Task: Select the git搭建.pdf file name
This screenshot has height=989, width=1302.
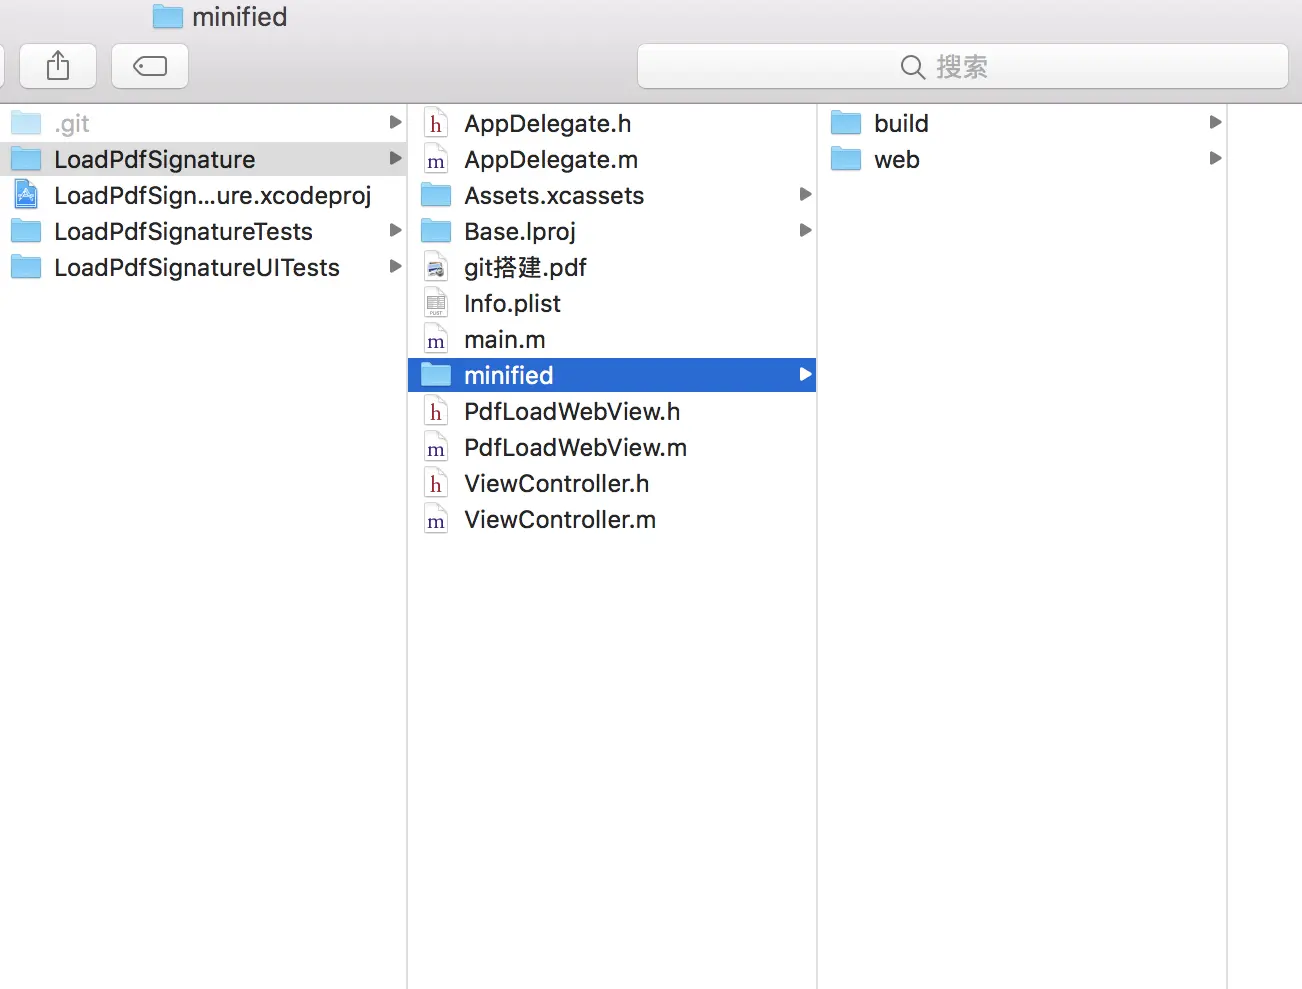Action: [x=525, y=268]
